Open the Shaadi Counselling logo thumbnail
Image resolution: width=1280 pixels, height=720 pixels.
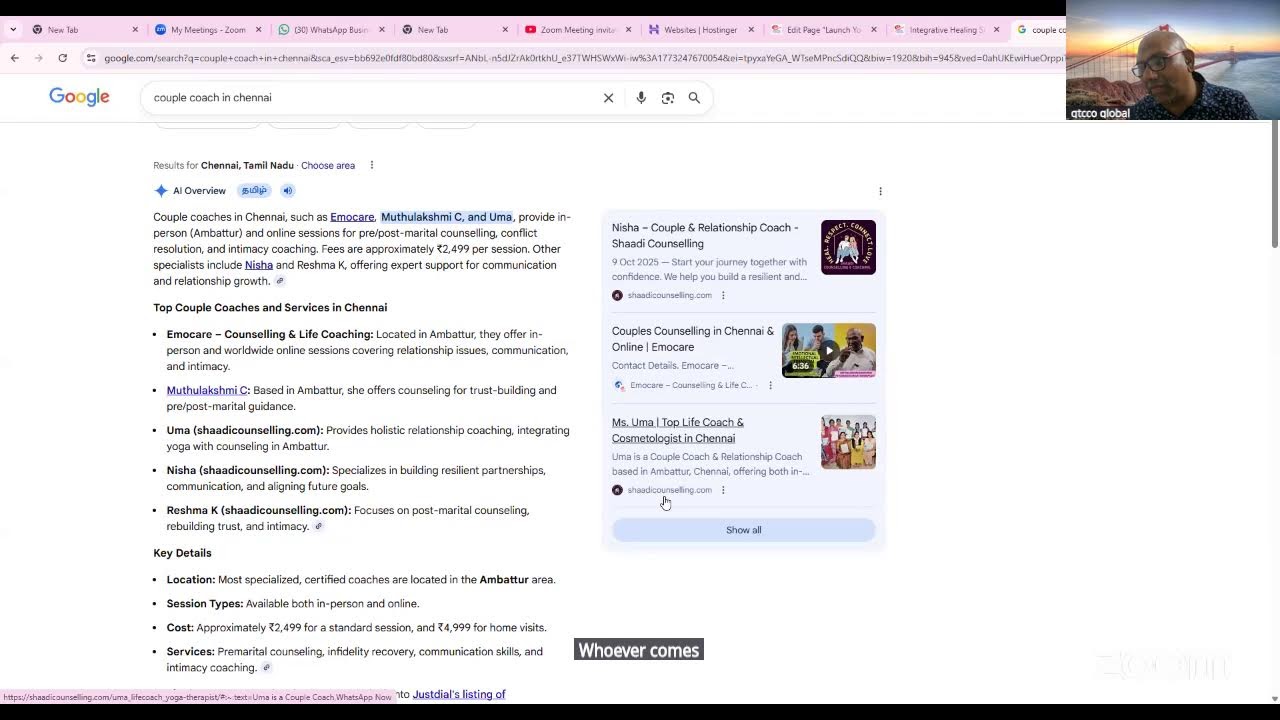(848, 247)
